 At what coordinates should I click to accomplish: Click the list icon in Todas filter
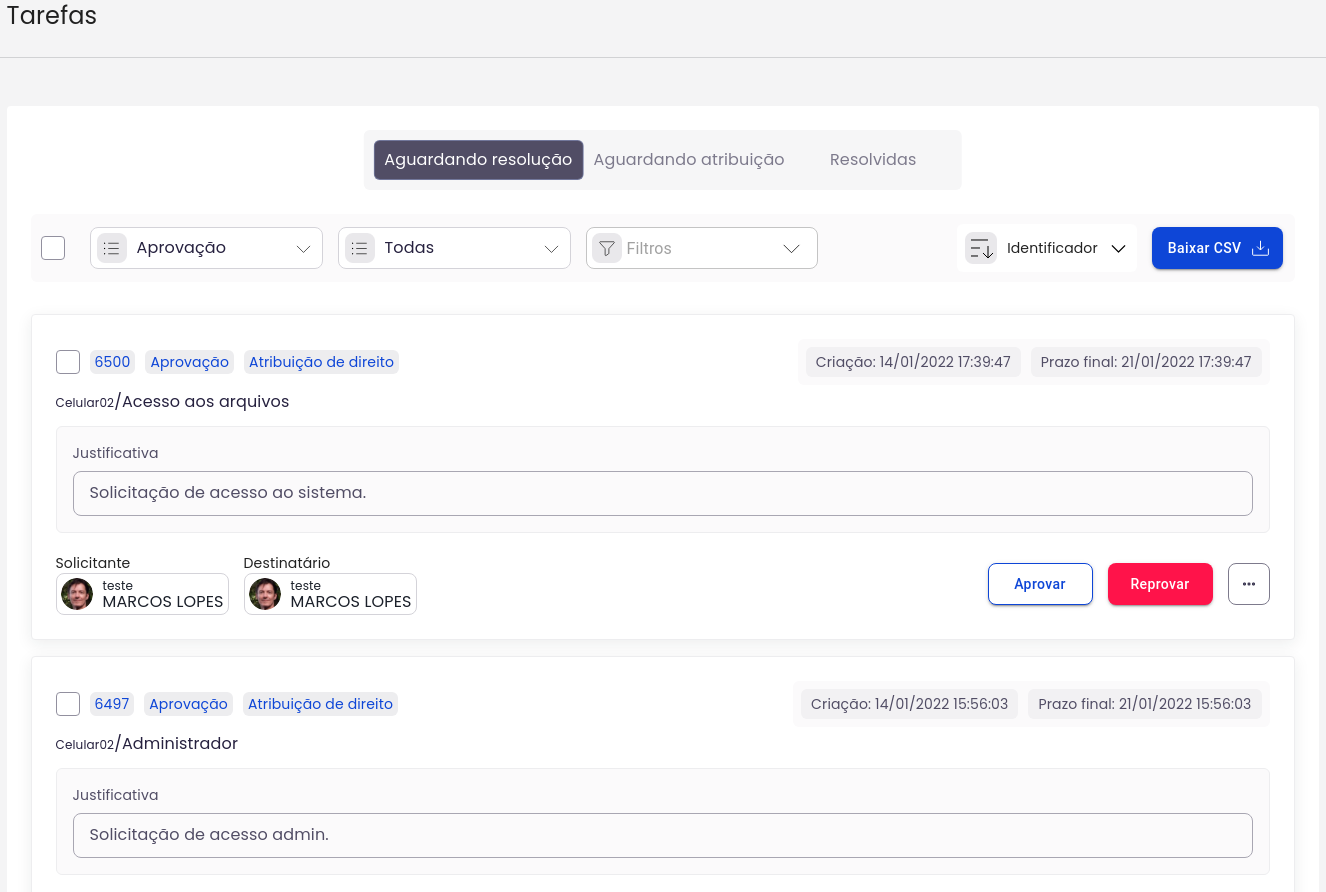[x=360, y=248]
